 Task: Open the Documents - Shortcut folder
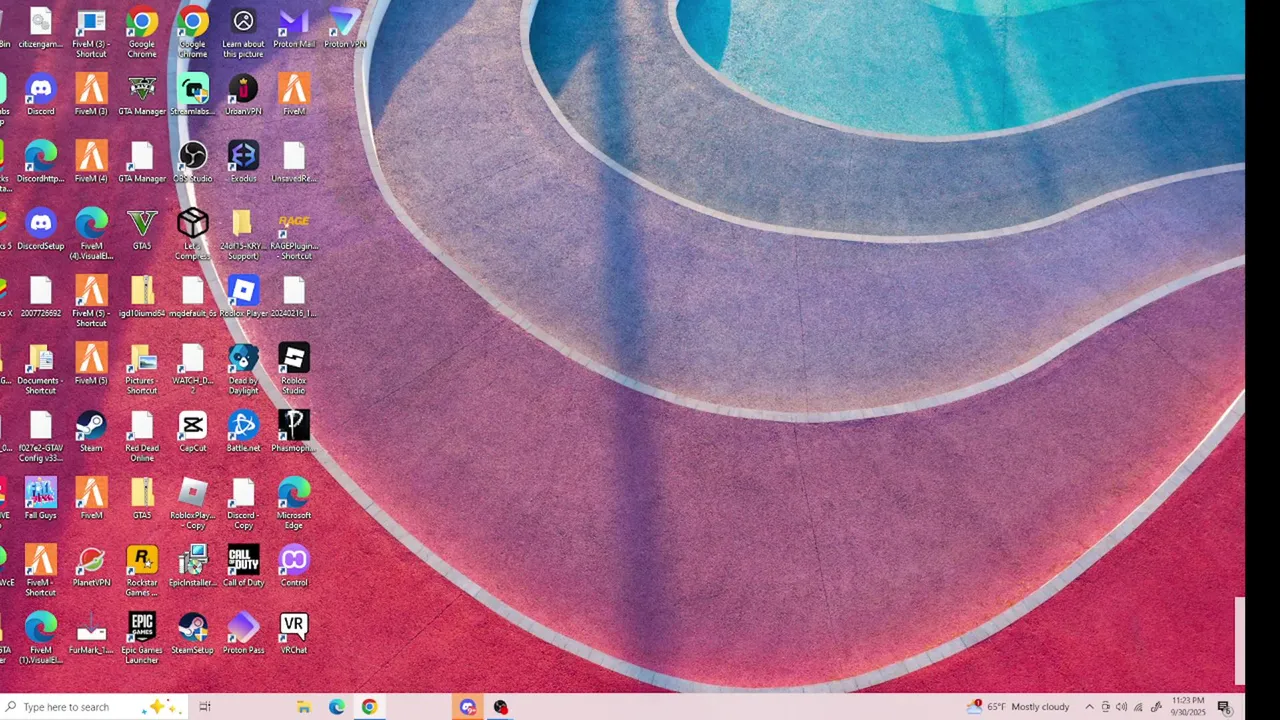[x=41, y=369]
